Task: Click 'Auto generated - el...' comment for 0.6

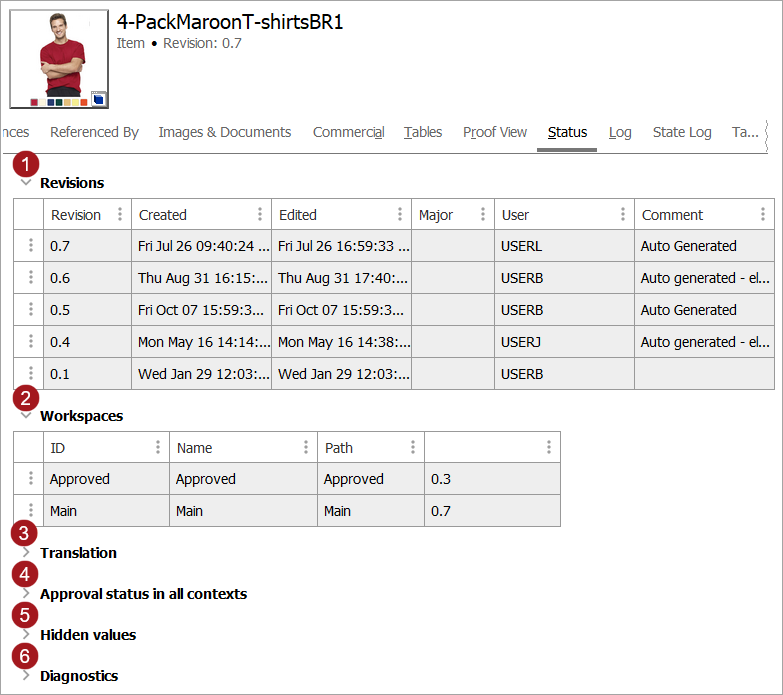Action: [704, 278]
